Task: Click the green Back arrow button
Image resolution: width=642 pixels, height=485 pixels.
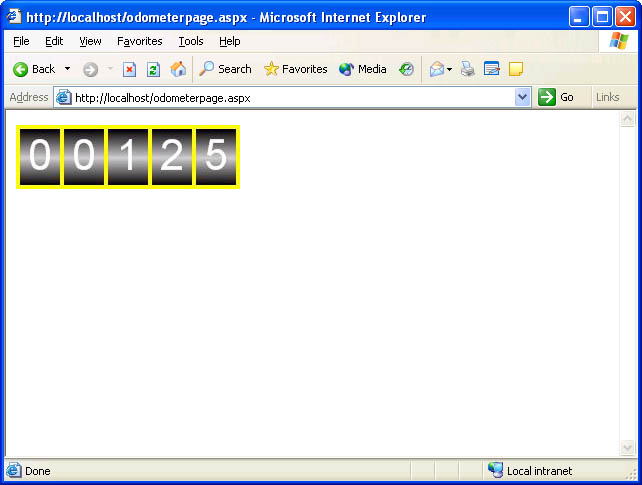Action: 20,69
